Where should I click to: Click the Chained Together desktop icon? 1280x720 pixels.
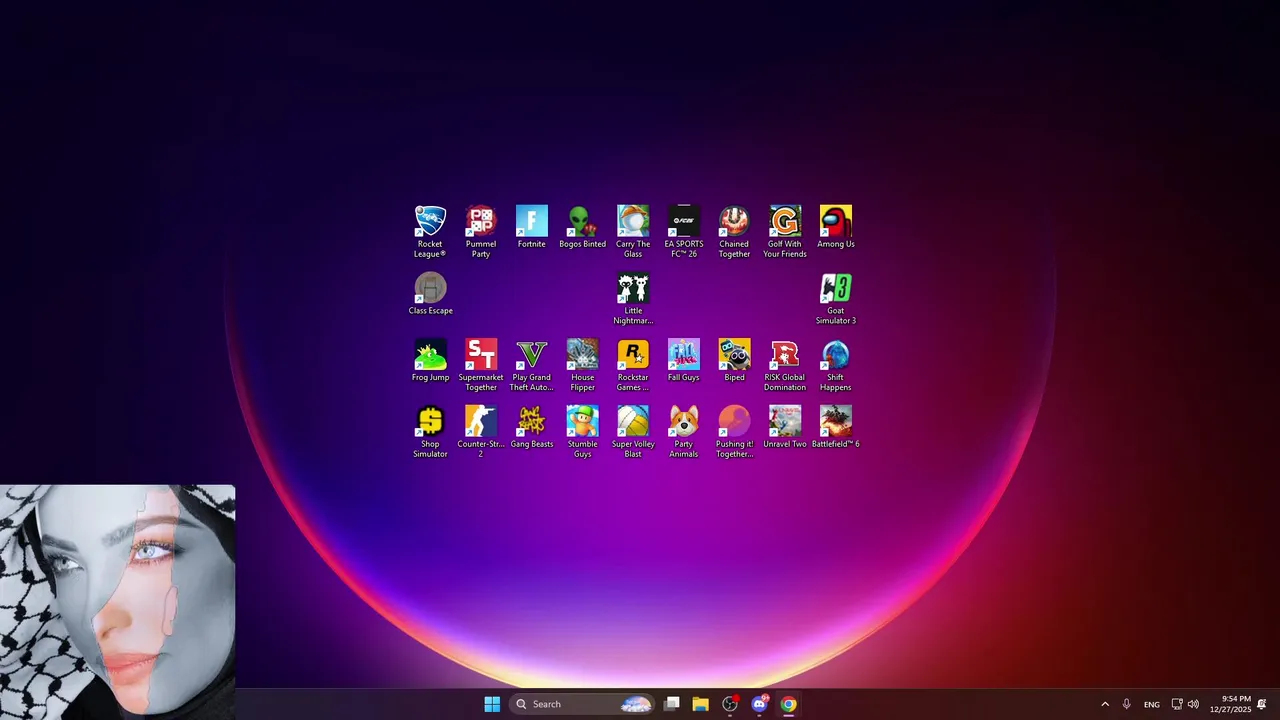[x=734, y=232]
